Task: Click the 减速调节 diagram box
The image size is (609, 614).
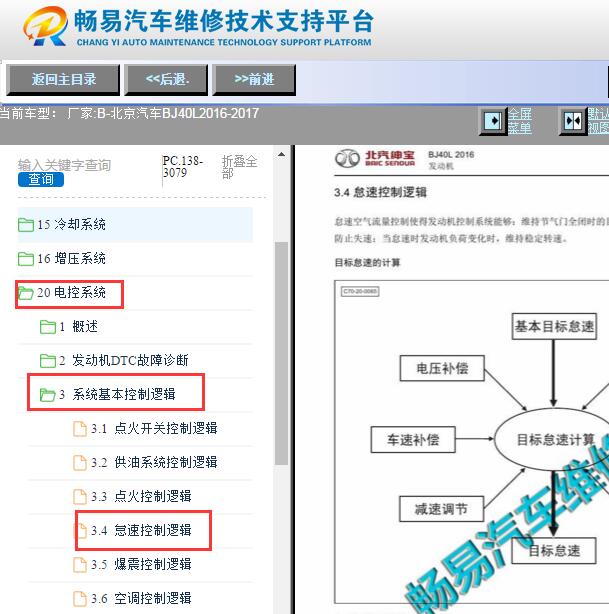Action: coord(441,509)
